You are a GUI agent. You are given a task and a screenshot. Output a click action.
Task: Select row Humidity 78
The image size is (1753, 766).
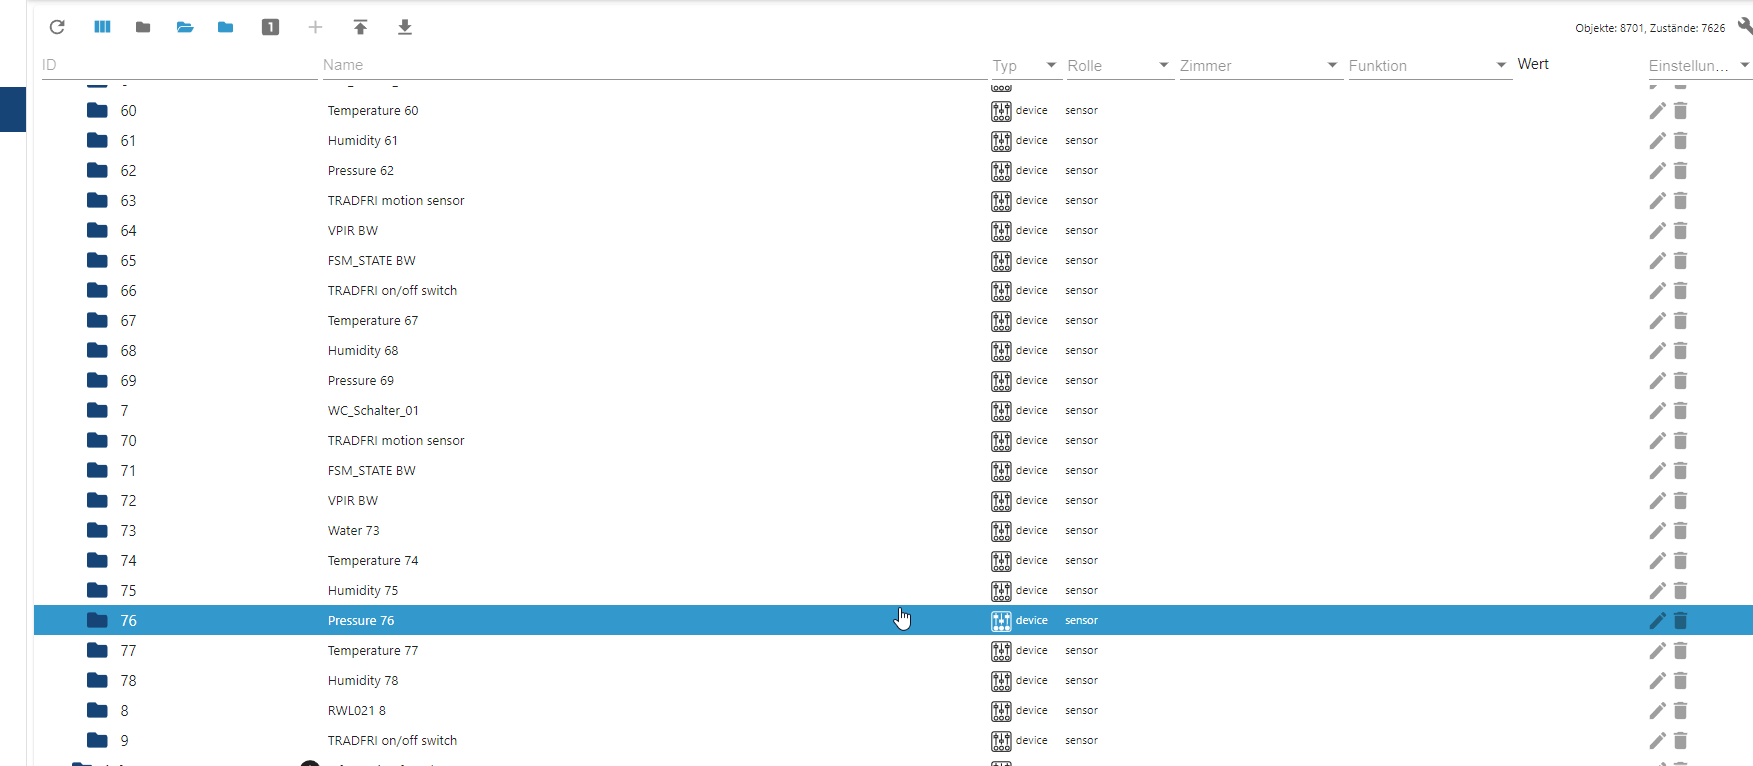893,680
